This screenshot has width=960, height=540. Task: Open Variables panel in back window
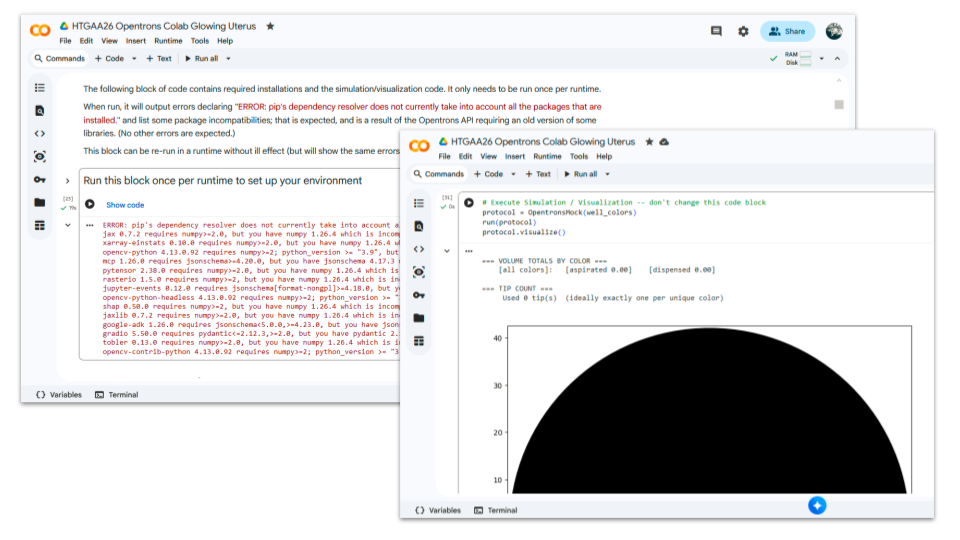pos(59,395)
